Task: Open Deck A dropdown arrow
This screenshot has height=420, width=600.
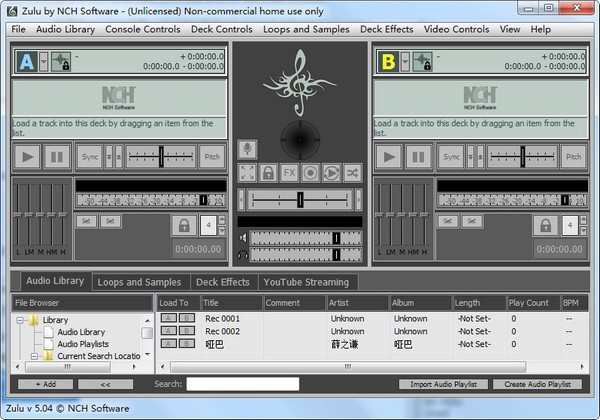Action: point(42,62)
